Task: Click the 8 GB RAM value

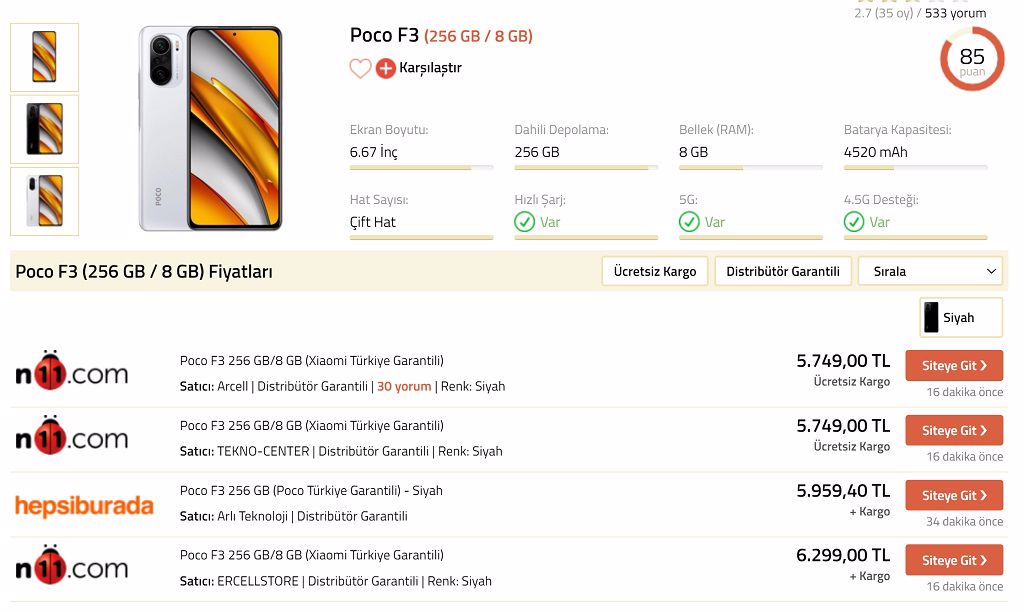Action: click(694, 152)
